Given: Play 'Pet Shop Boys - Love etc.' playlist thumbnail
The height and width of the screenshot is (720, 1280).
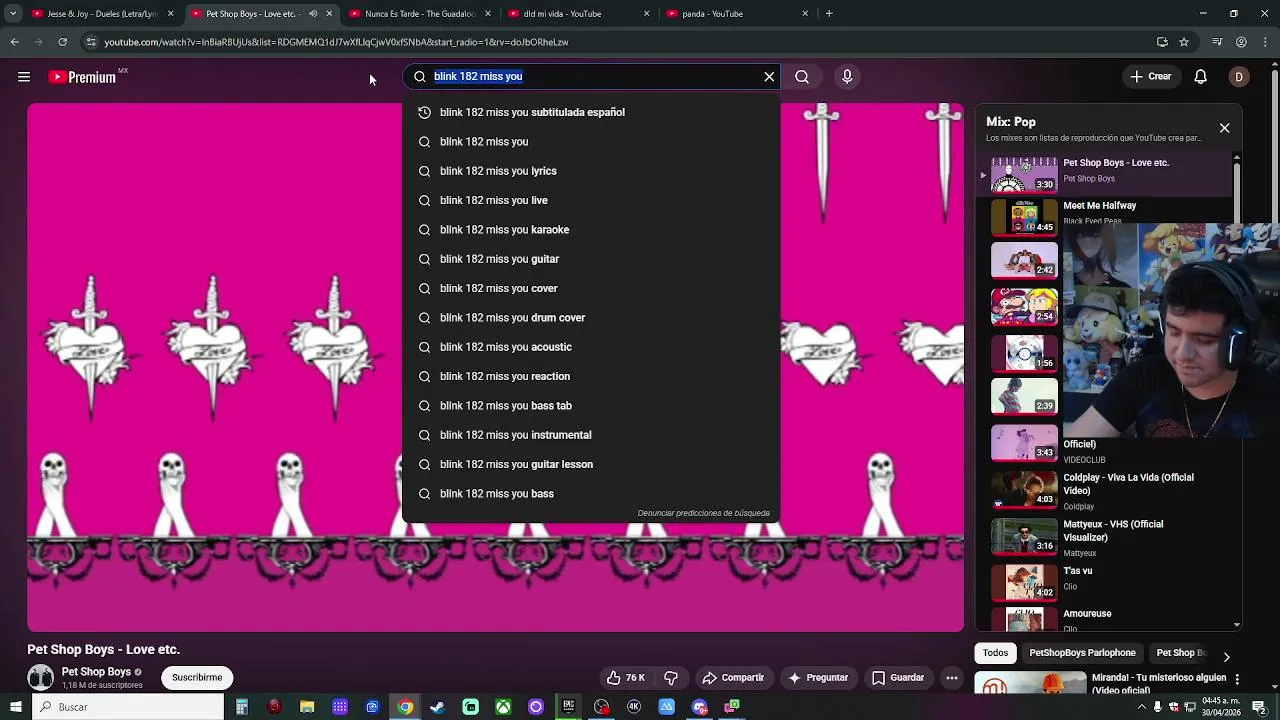Looking at the screenshot, I should point(1024,174).
